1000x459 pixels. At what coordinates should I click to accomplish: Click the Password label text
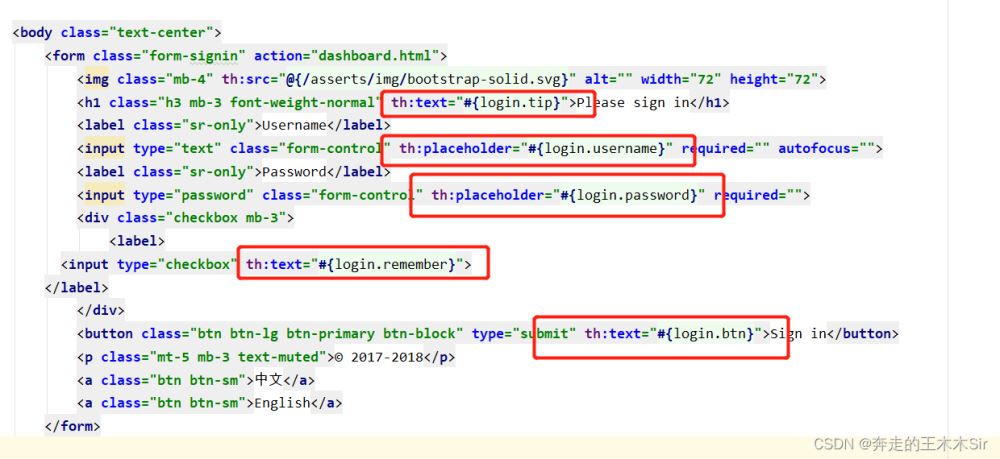[293, 172]
